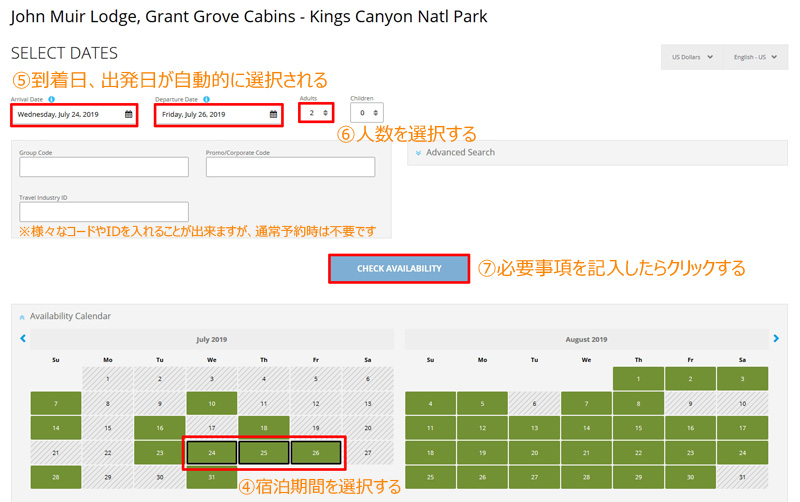Select August 1 in the calendar
This screenshot has height=502, width=800.
[x=638, y=379]
